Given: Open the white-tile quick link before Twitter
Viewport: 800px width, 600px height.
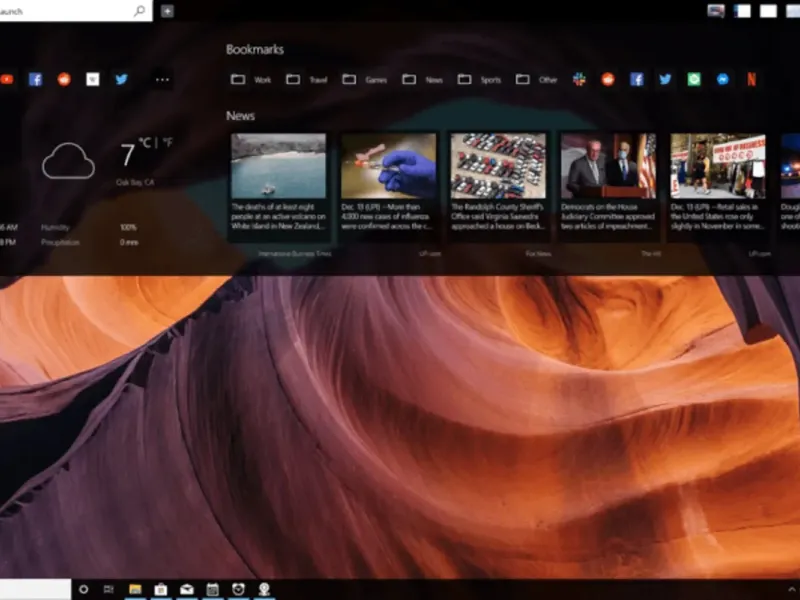Looking at the screenshot, I should 92,79.
